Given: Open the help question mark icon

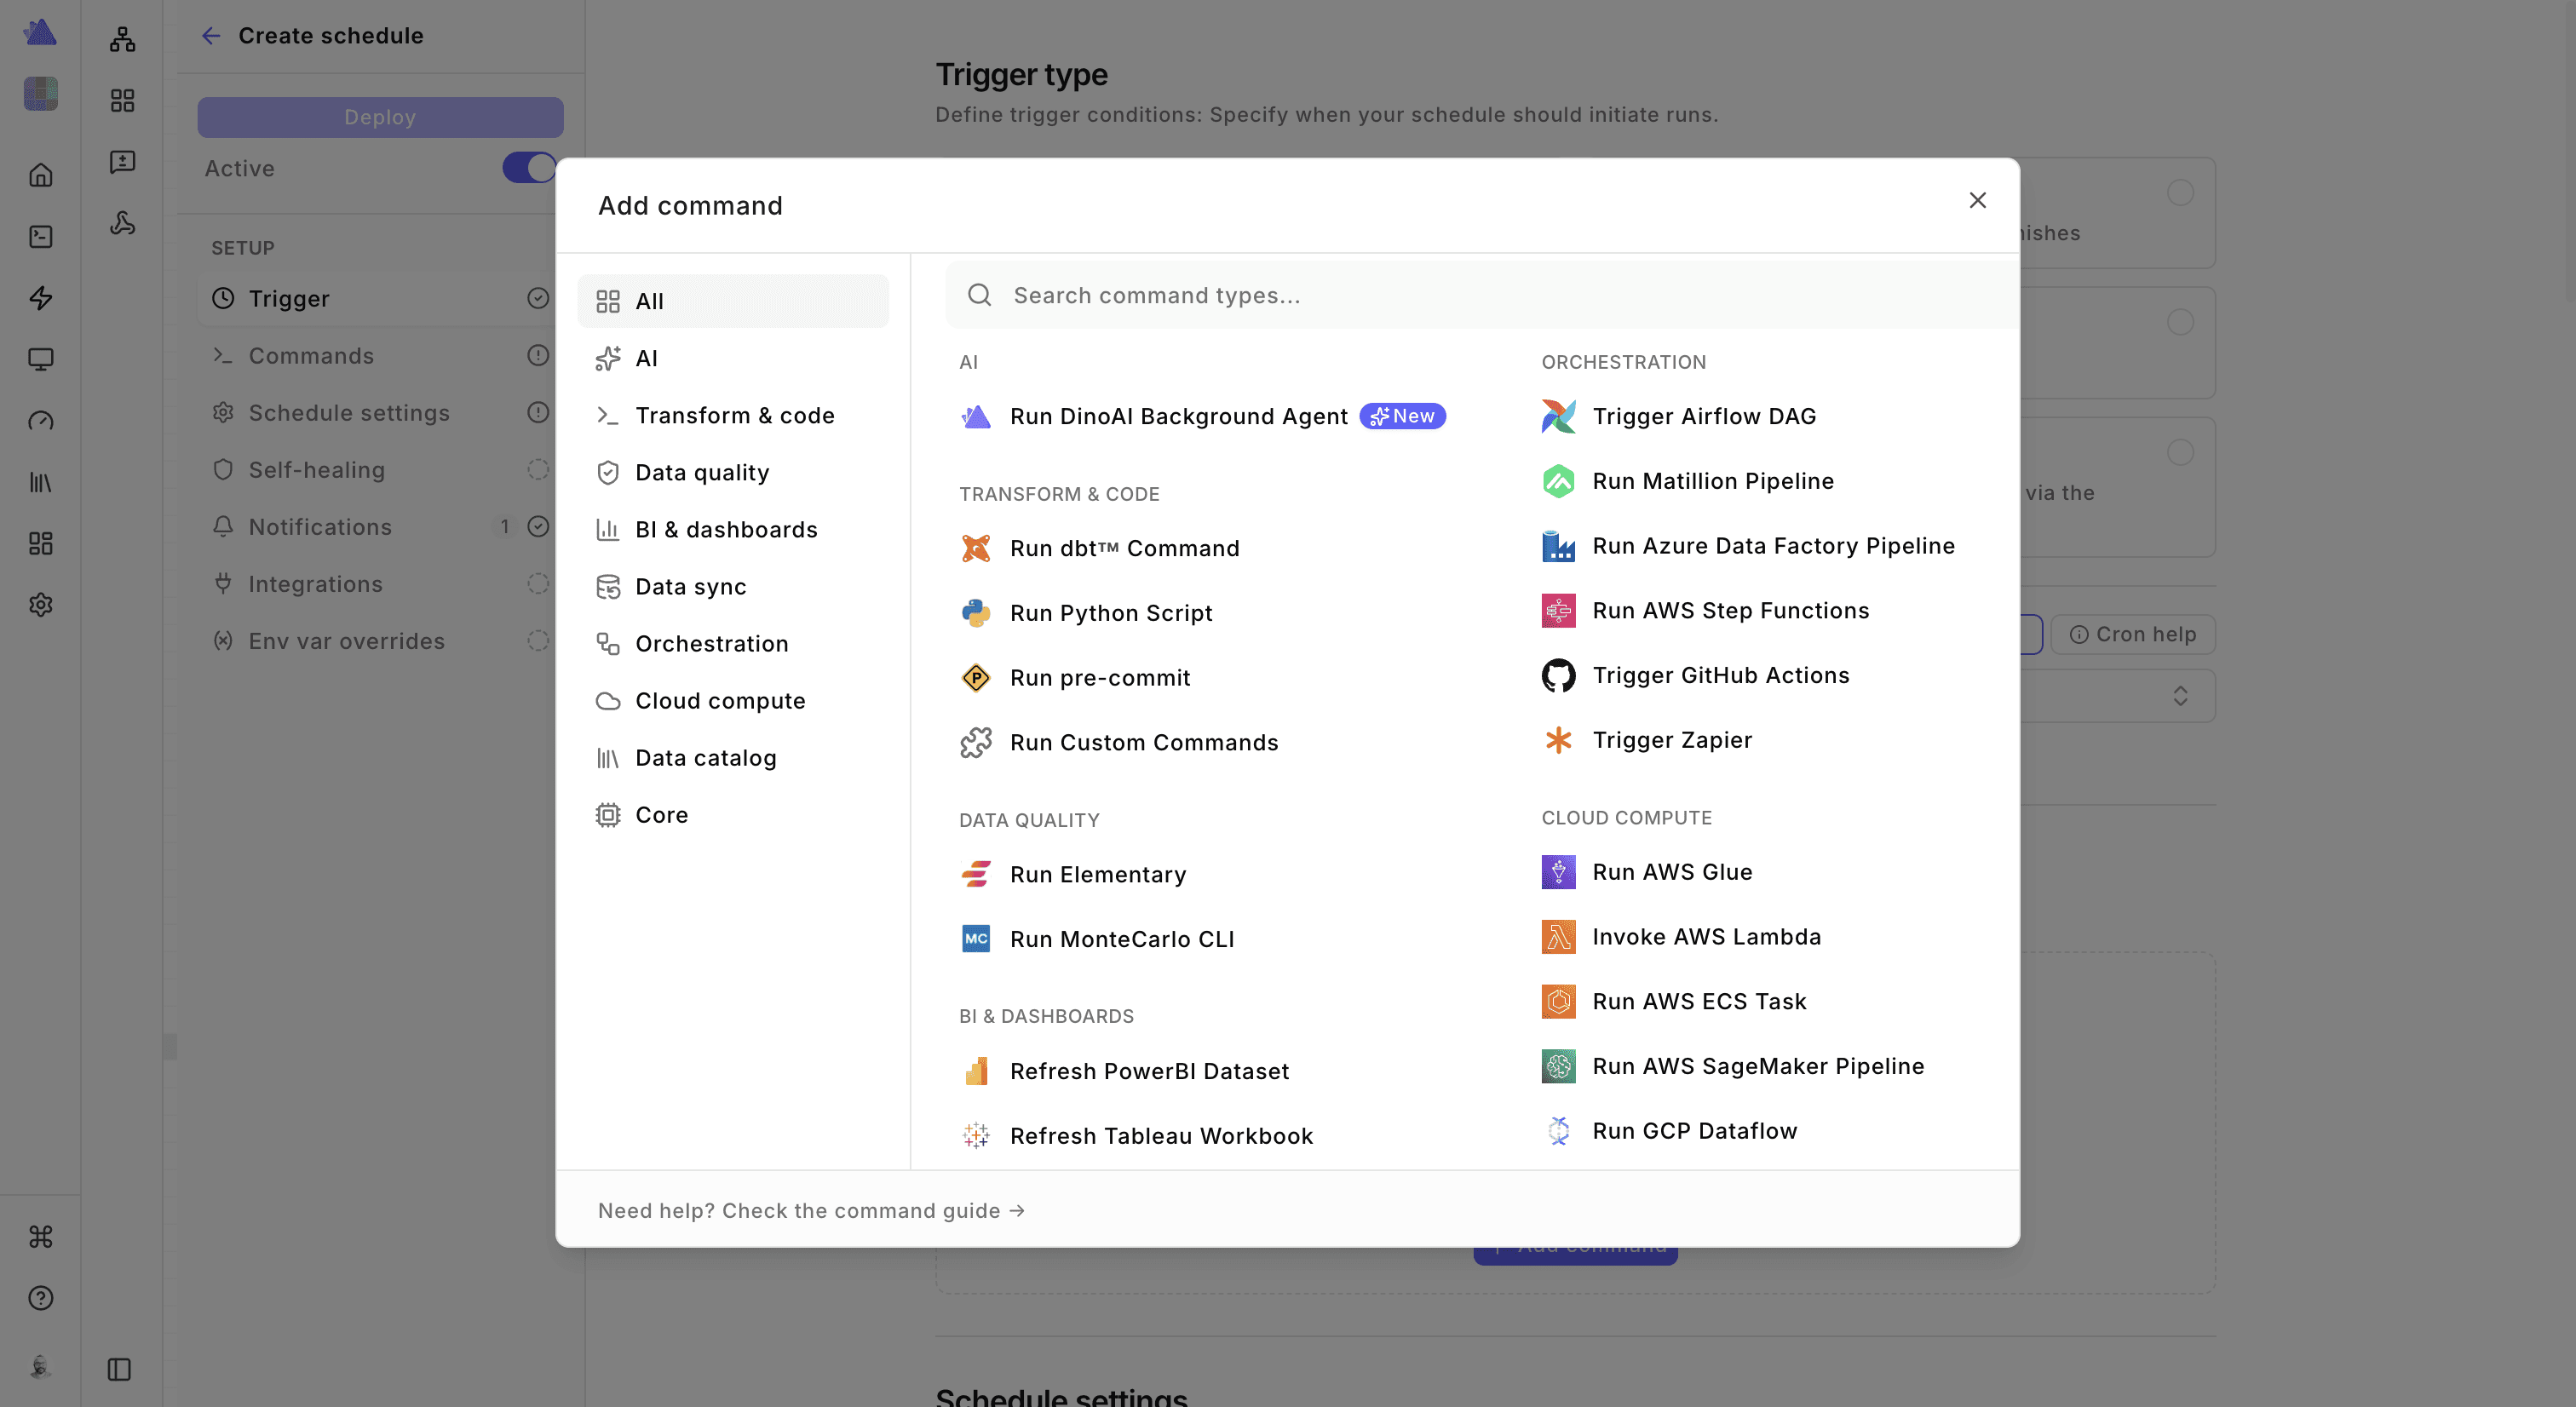Looking at the screenshot, I should click(41, 1299).
